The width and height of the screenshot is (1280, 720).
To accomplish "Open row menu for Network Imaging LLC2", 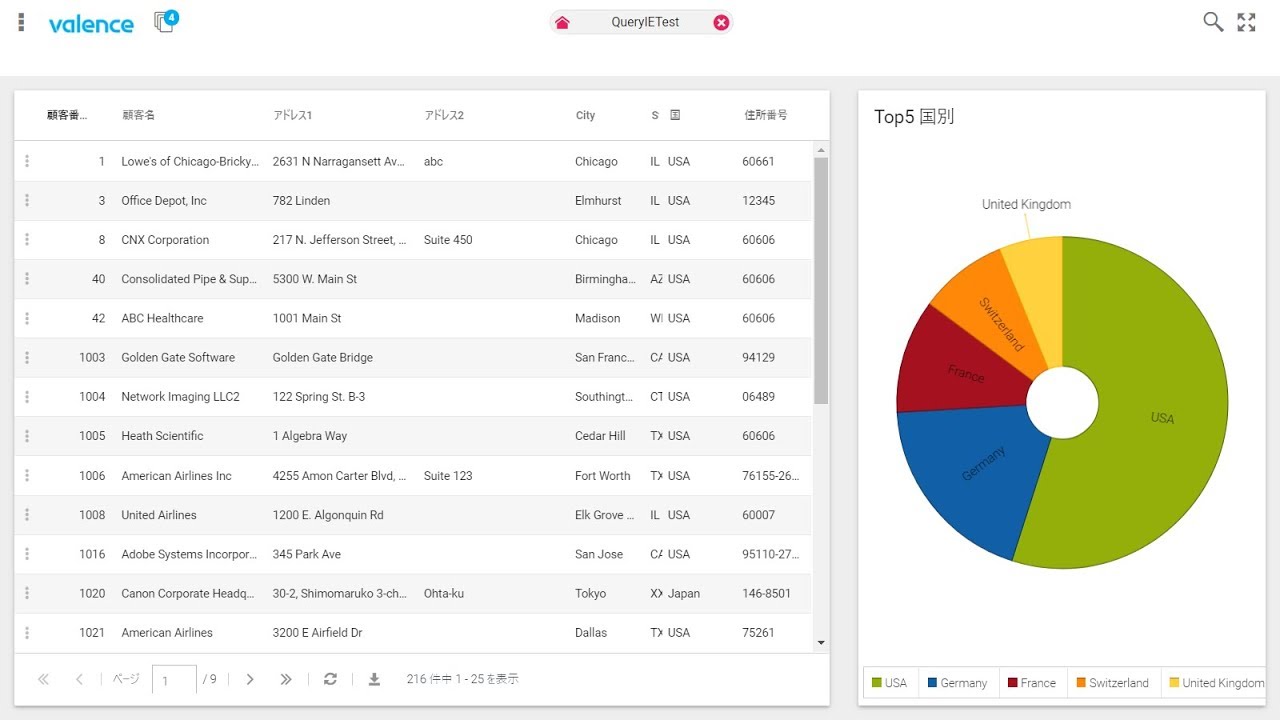I will (27, 397).
